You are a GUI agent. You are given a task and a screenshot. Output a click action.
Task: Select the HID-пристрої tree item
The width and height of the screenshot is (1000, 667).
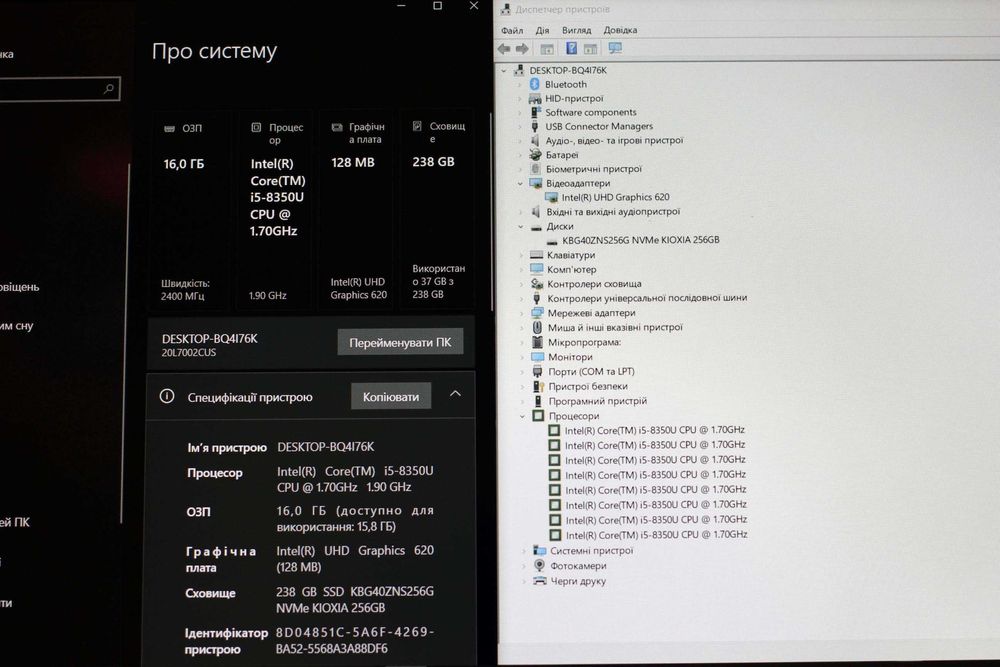pyautogui.click(x=574, y=98)
